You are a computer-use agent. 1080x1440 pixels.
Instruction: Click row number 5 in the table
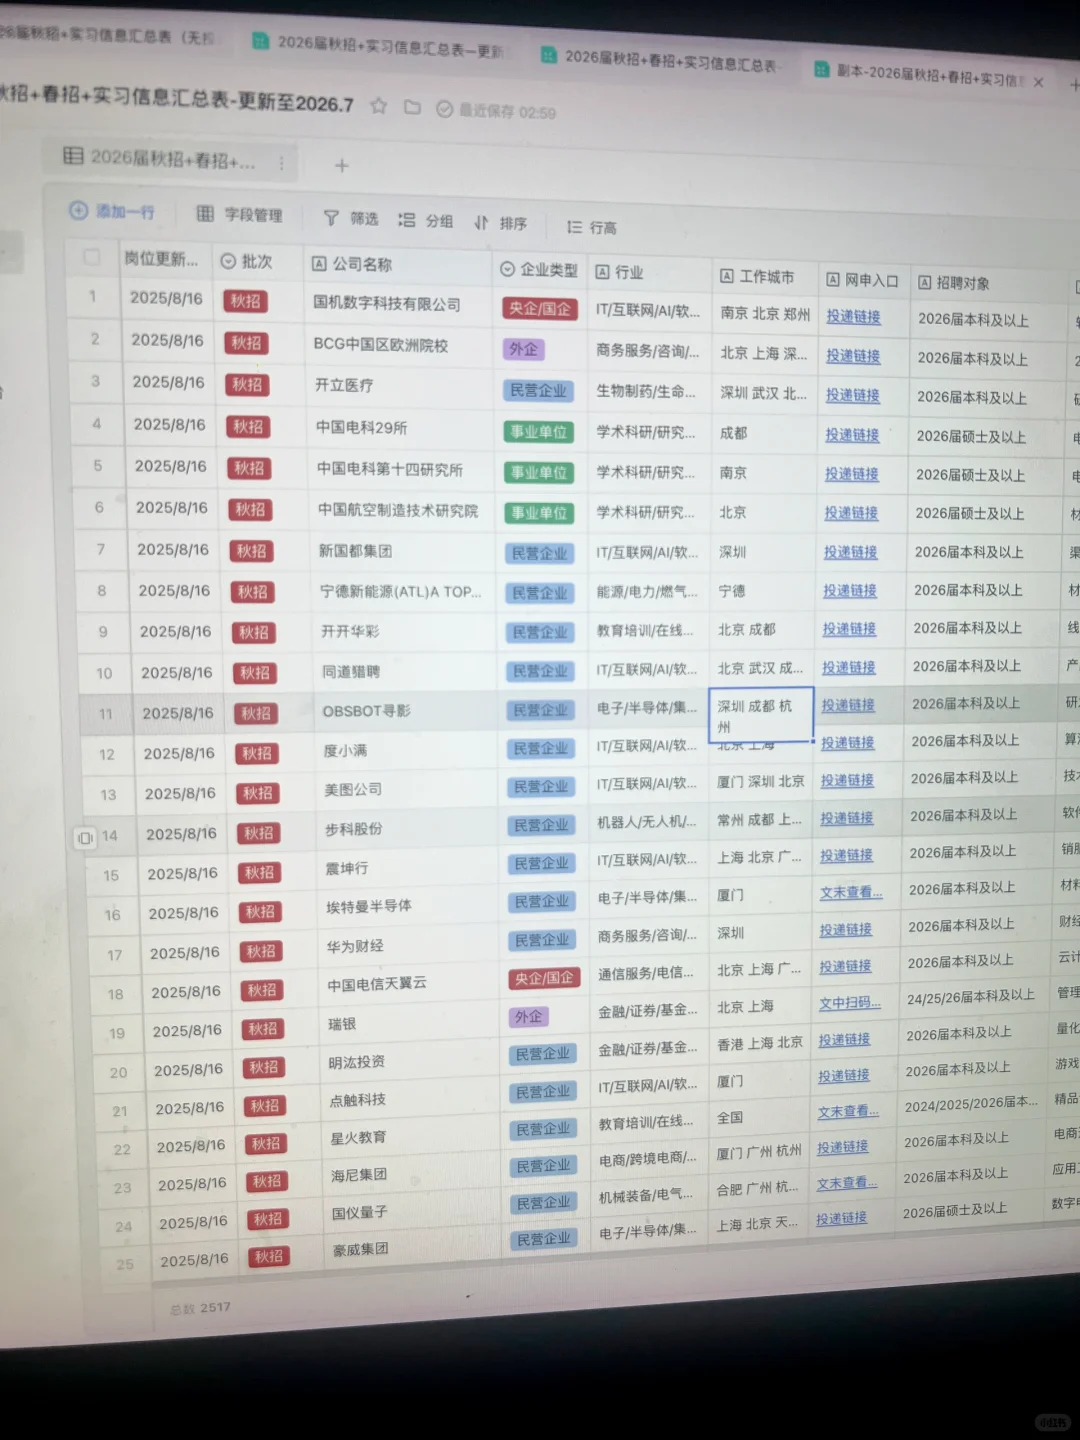(98, 465)
